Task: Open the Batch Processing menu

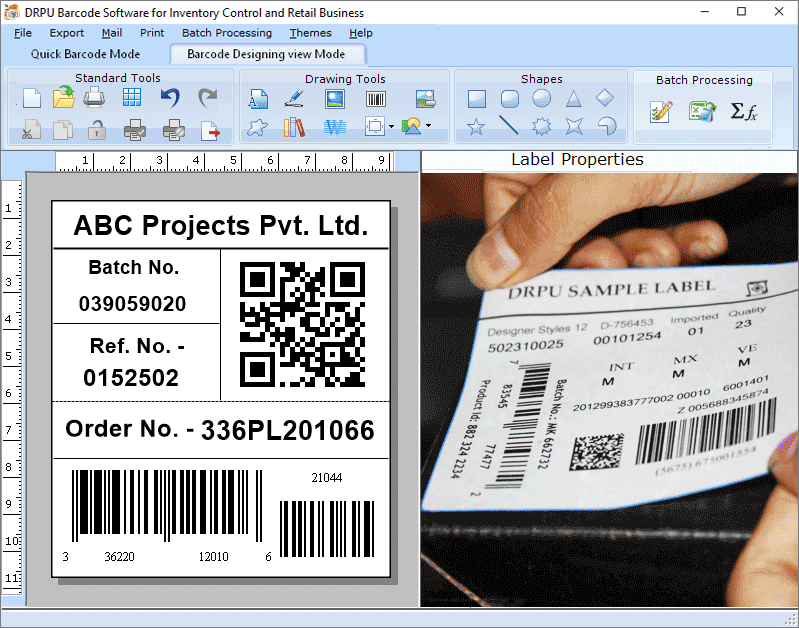Action: tap(227, 33)
